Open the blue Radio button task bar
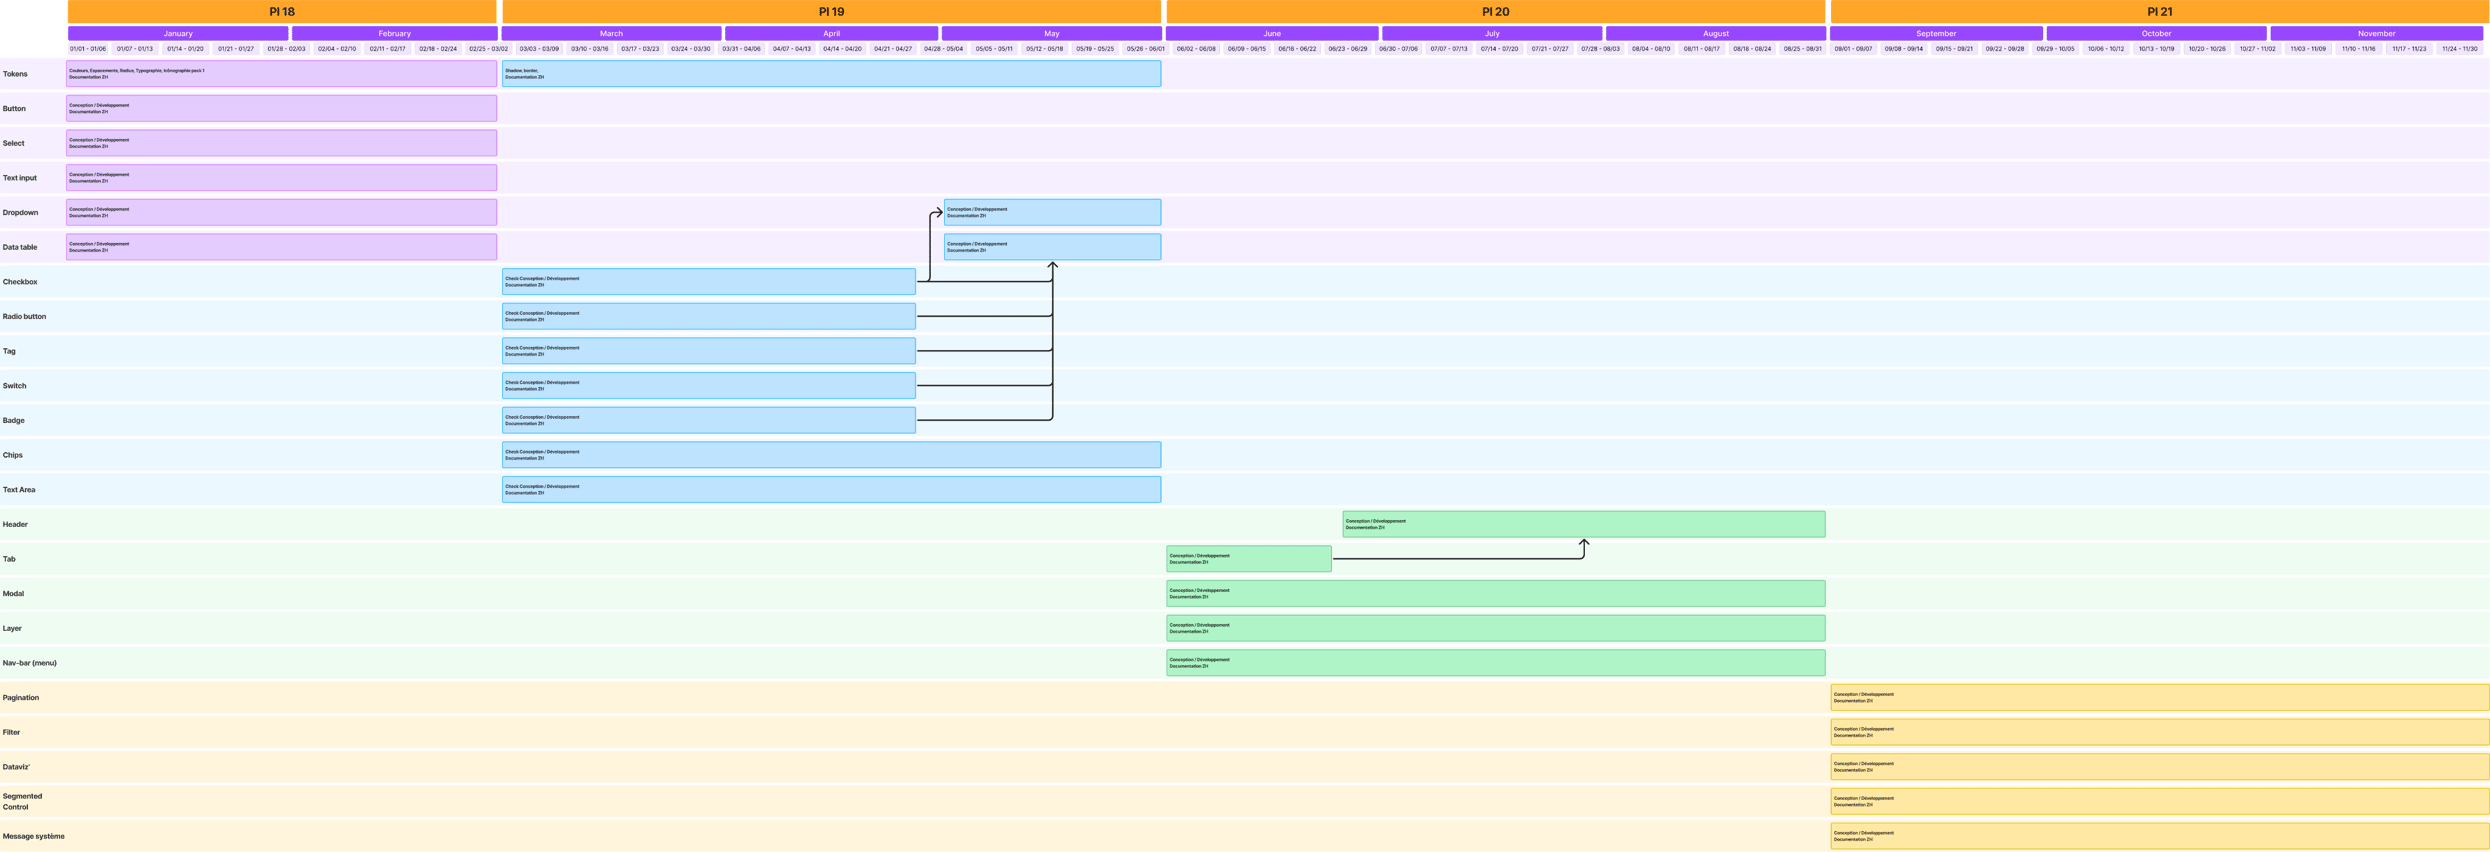Viewport: 2490px width, 852px height. 708,316
